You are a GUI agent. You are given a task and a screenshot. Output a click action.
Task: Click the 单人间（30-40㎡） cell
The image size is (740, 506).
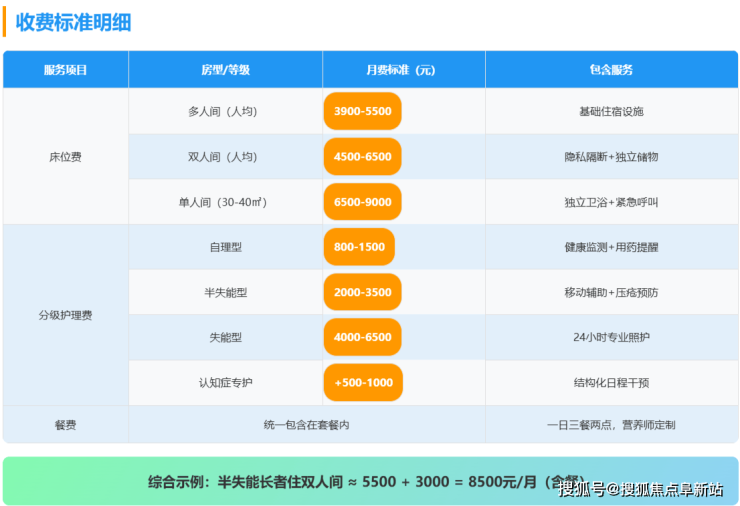225,202
